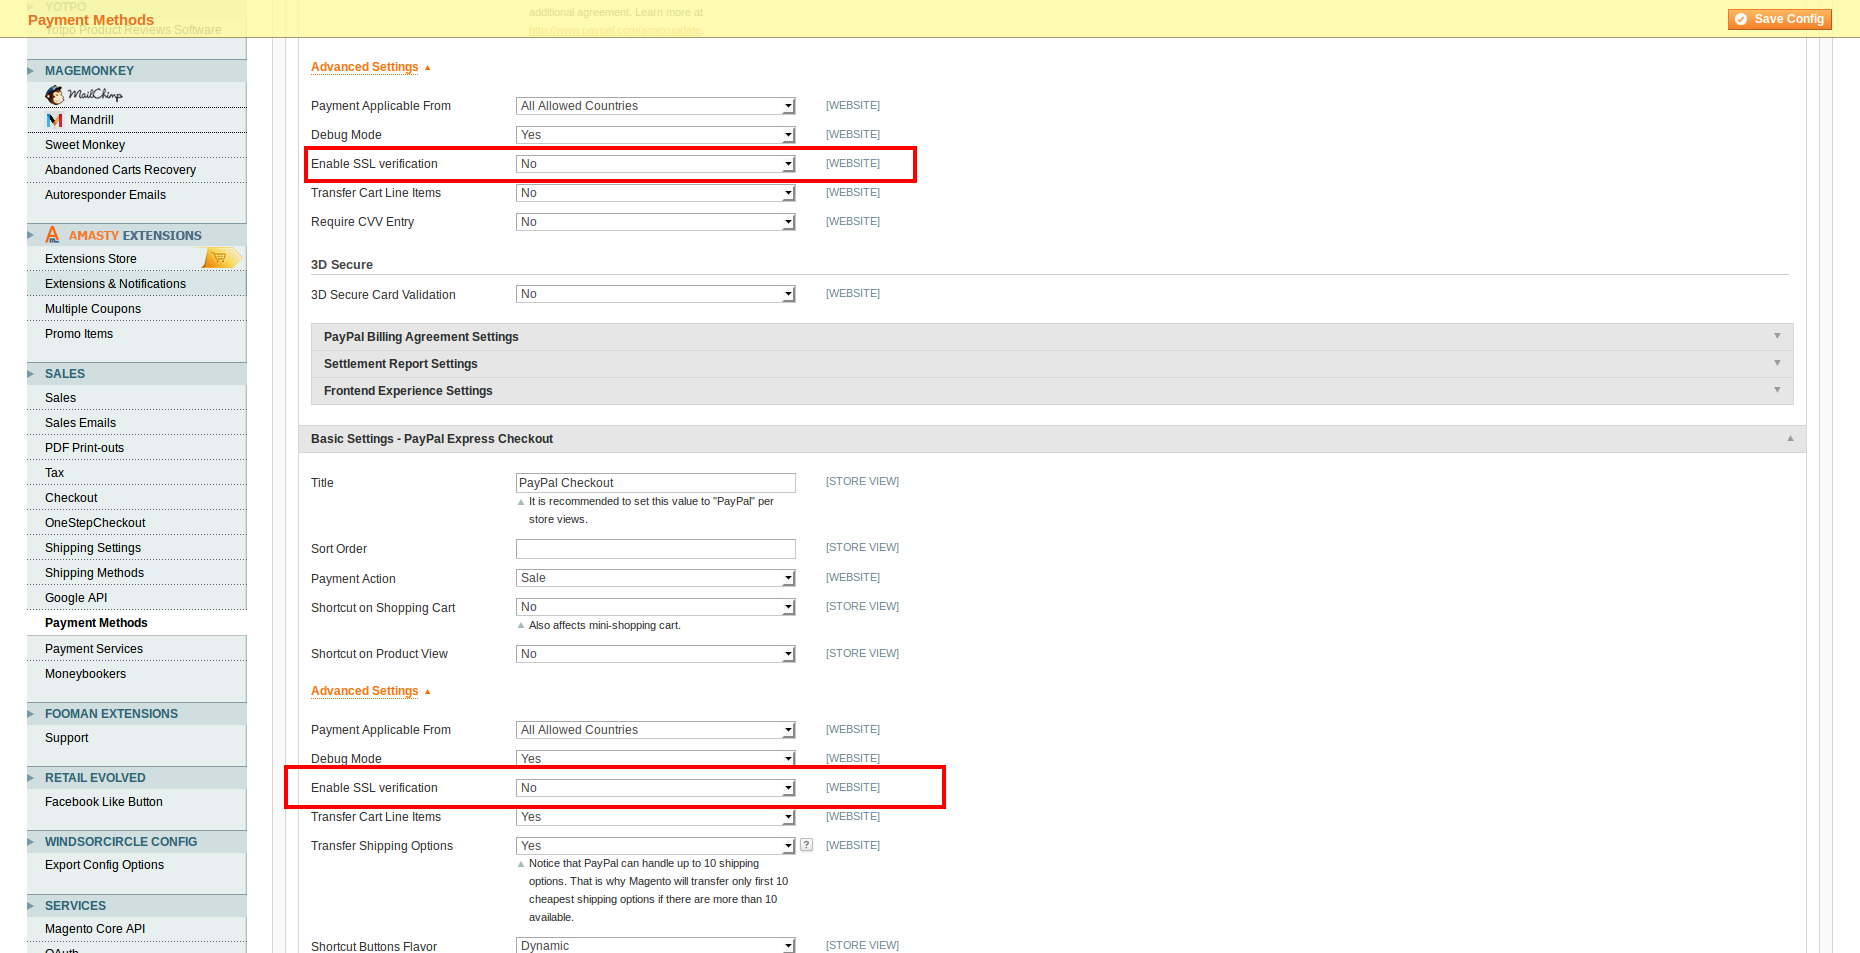Open Shipping Methods section
The image size is (1860, 953).
pyautogui.click(x=94, y=573)
